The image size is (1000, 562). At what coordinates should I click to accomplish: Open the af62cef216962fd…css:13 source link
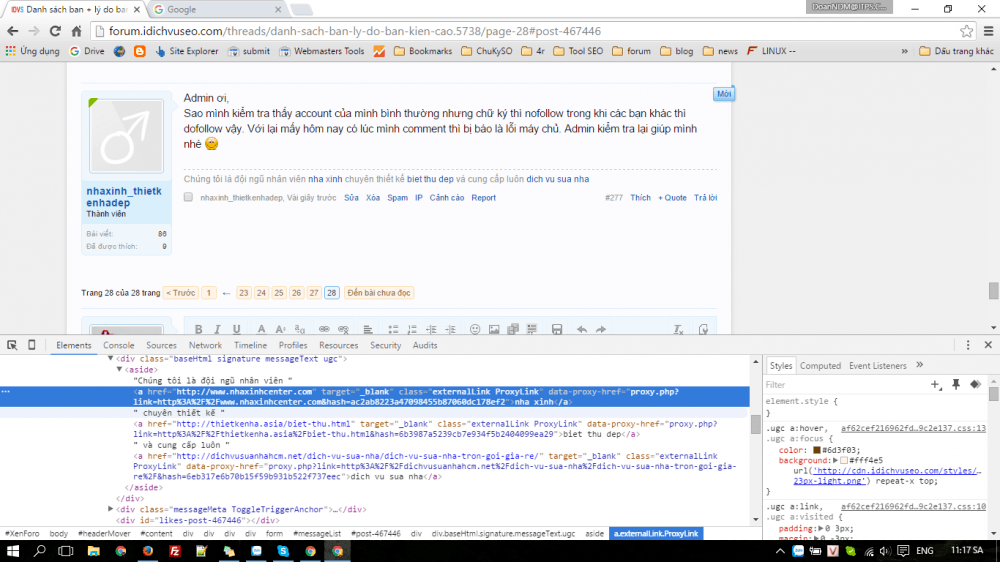click(x=913, y=428)
